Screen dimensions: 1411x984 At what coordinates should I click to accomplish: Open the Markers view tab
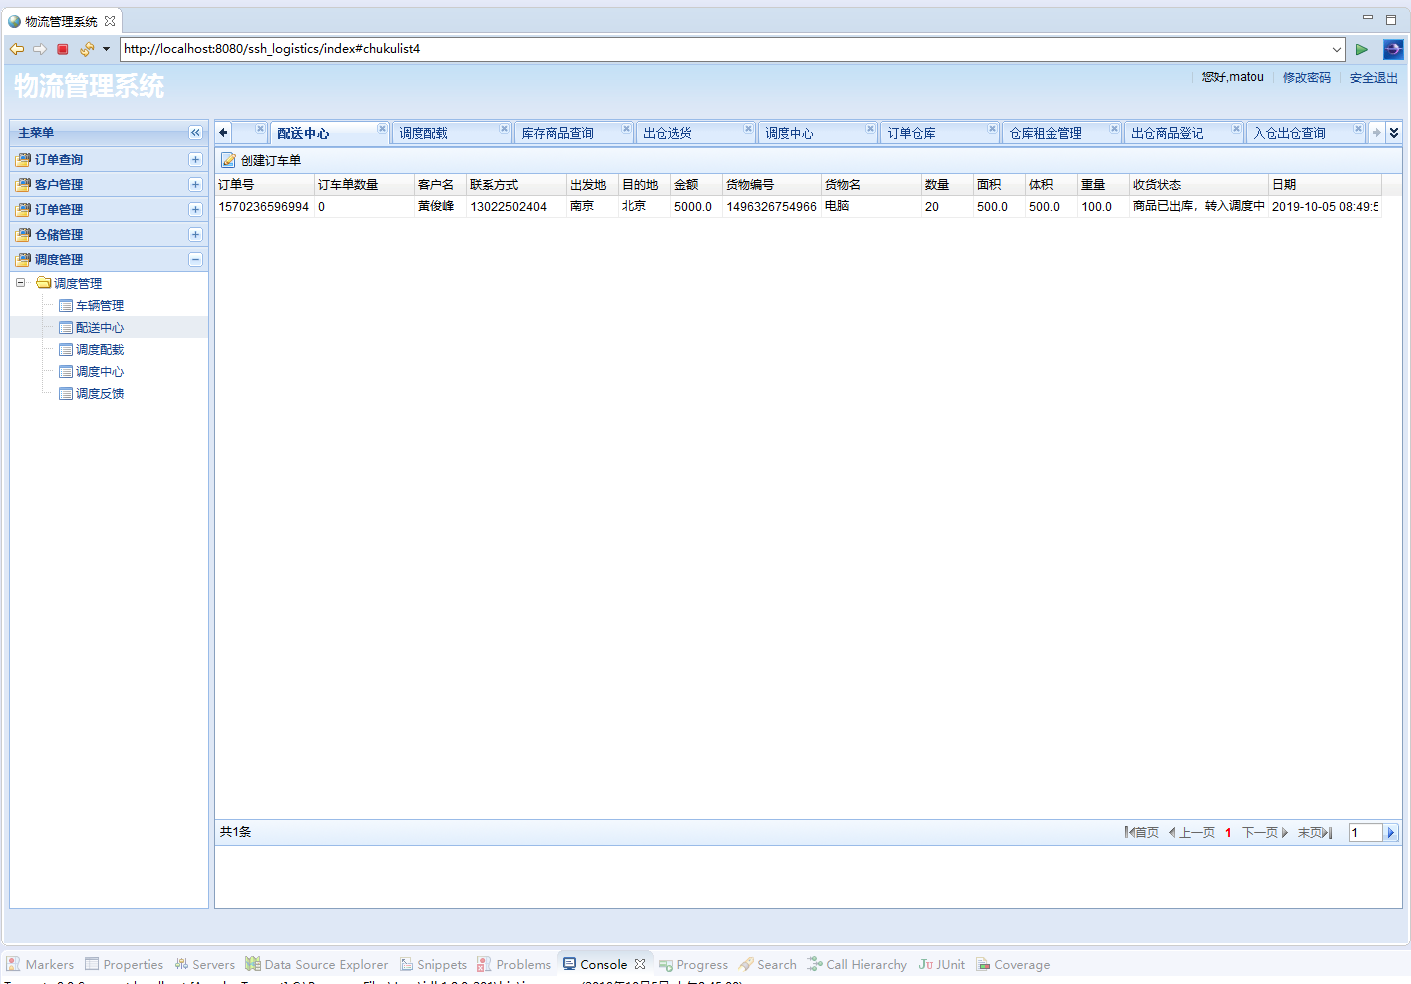[41, 965]
